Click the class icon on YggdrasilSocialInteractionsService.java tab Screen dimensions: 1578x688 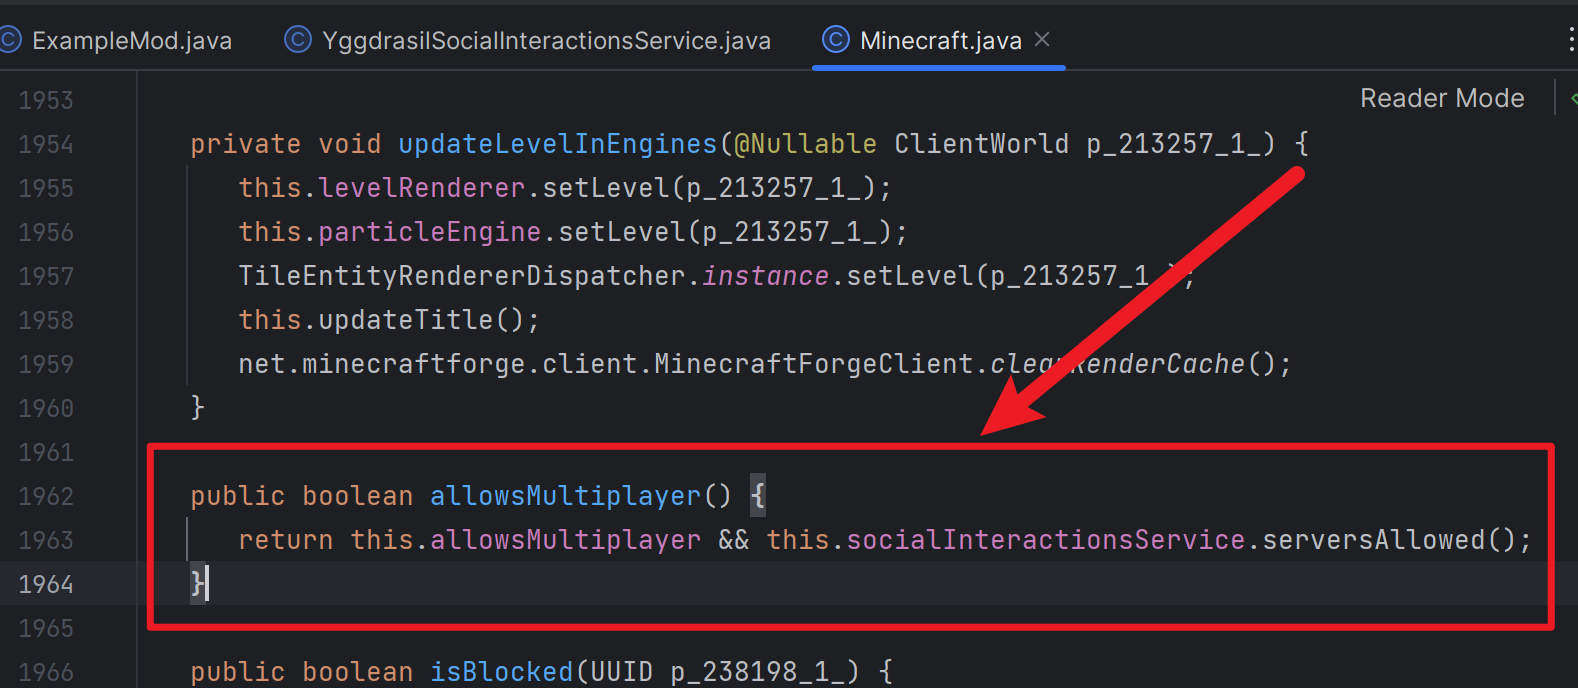297,39
